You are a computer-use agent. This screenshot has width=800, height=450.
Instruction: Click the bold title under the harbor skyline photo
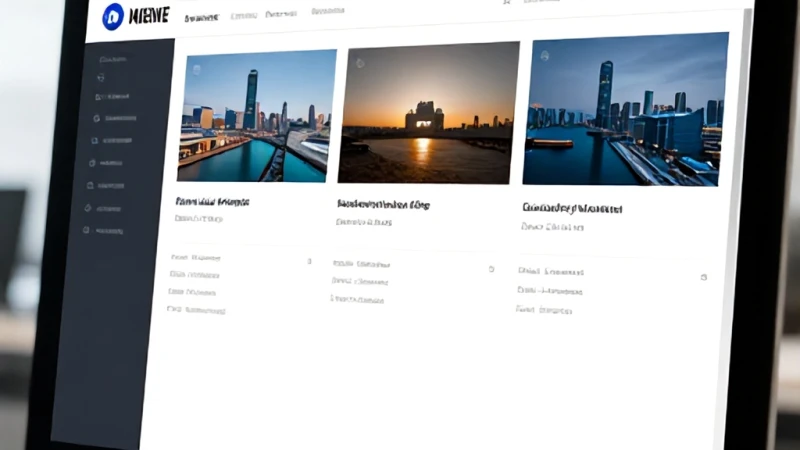click(x=572, y=208)
